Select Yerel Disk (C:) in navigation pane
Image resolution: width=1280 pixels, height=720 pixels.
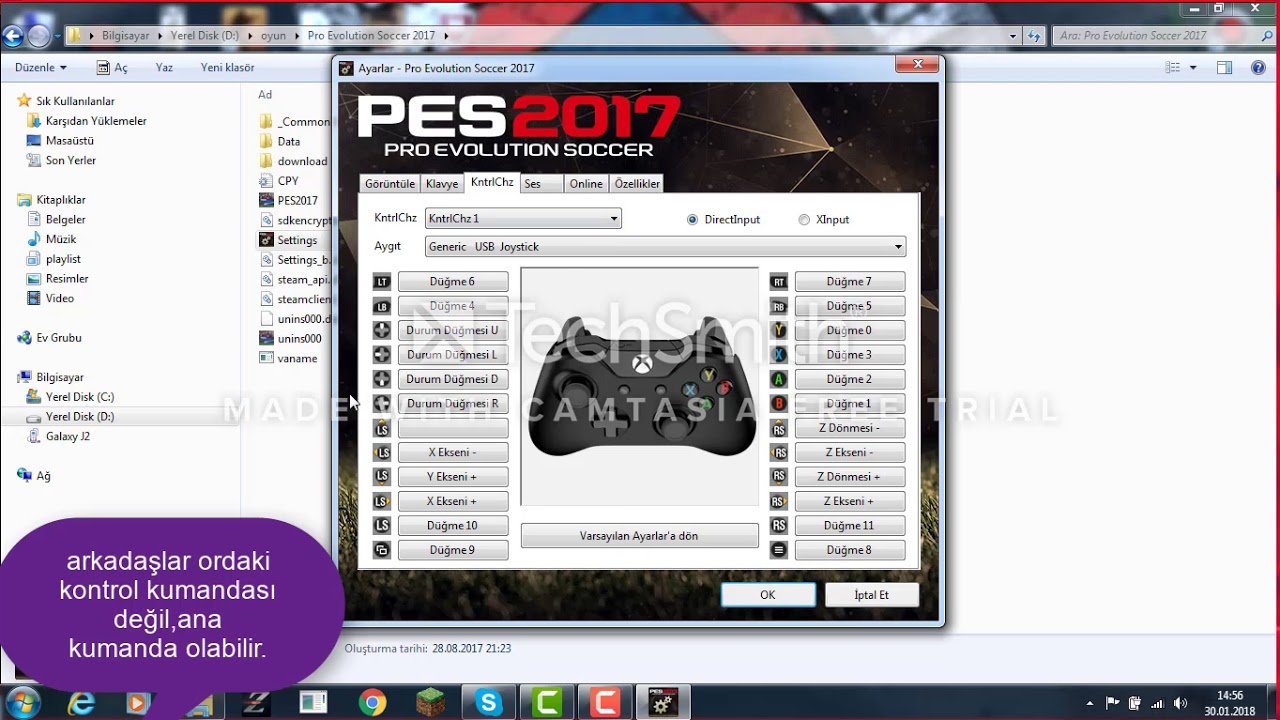click(80, 397)
